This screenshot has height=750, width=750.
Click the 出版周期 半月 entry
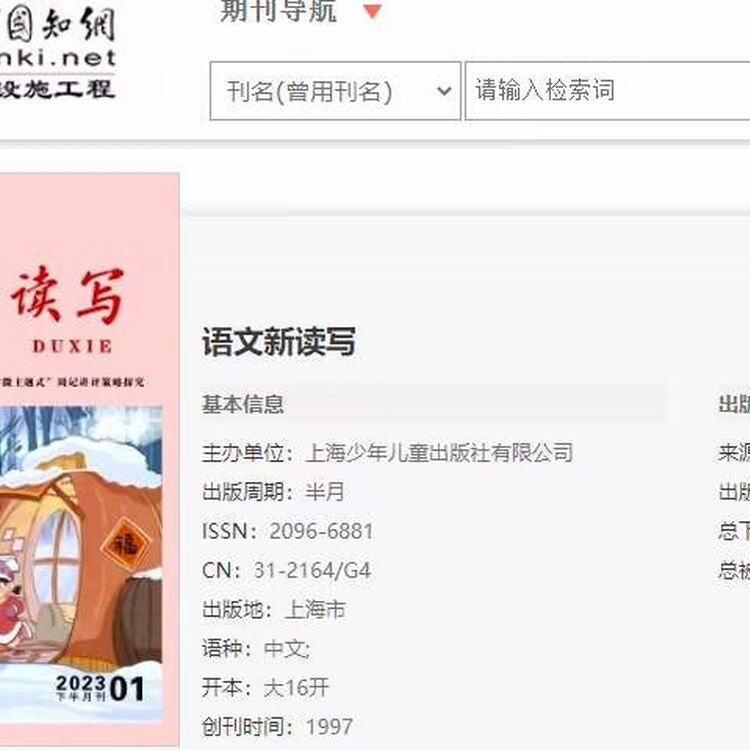coord(273,492)
